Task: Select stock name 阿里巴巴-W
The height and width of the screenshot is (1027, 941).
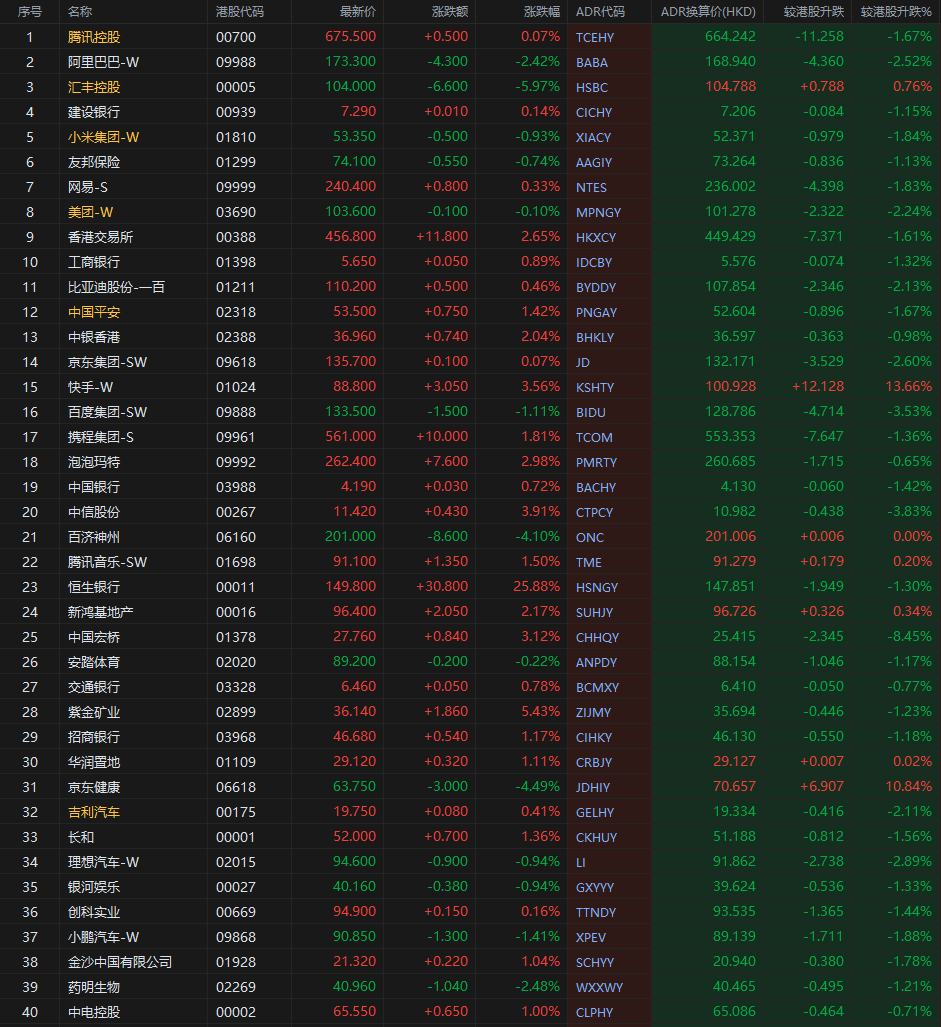Action: click(x=103, y=62)
